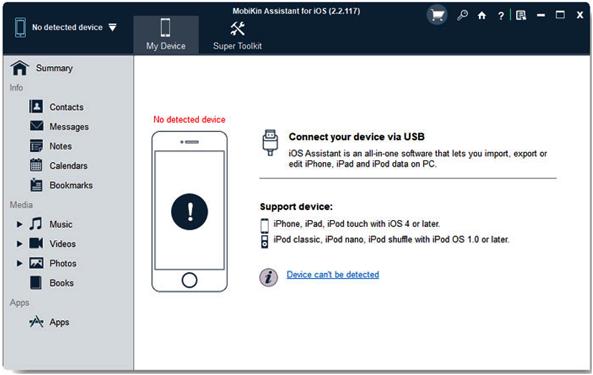593x375 pixels.
Task: Minimize the MobiKin window
Action: [x=541, y=15]
